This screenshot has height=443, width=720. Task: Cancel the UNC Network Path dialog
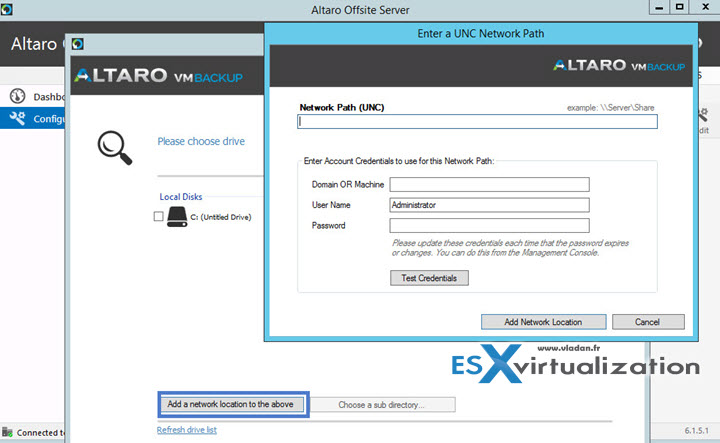point(648,322)
